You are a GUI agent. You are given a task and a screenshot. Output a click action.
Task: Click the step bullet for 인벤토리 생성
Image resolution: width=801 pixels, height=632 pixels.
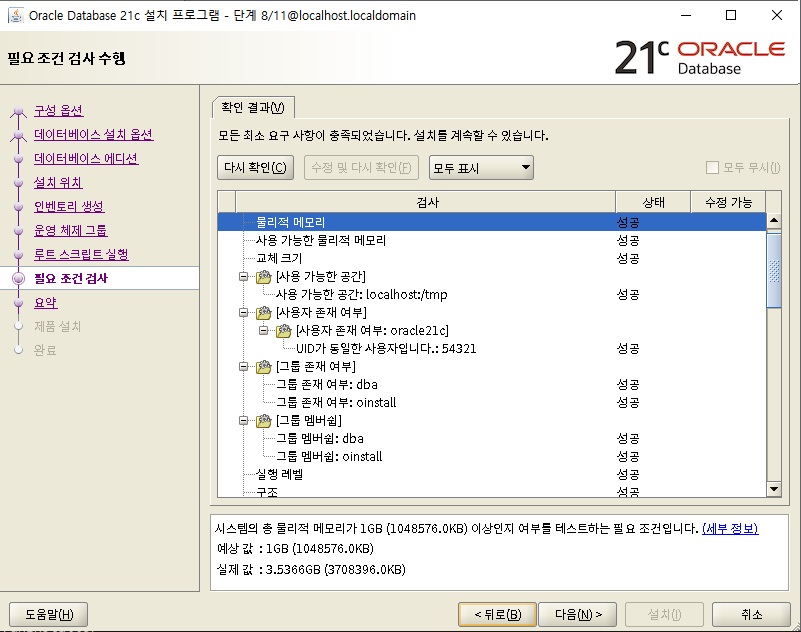click(x=18, y=206)
